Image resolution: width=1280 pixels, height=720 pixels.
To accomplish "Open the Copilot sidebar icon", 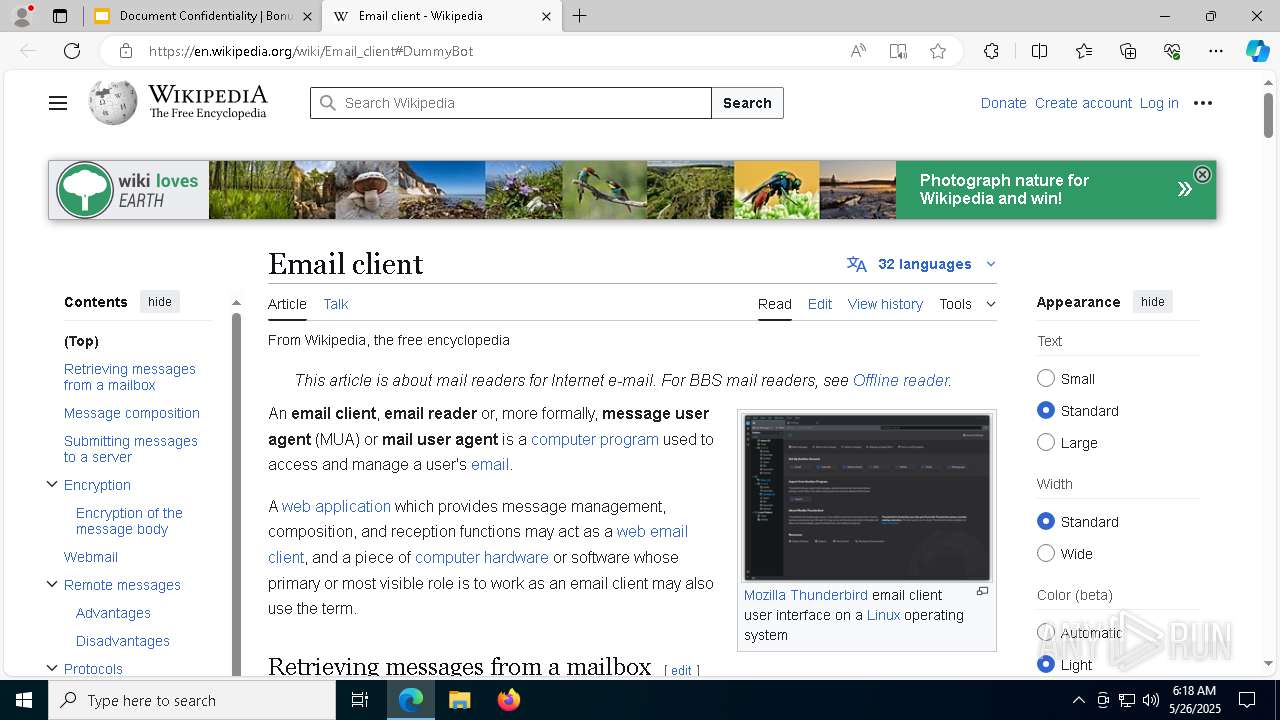I will [1257, 51].
